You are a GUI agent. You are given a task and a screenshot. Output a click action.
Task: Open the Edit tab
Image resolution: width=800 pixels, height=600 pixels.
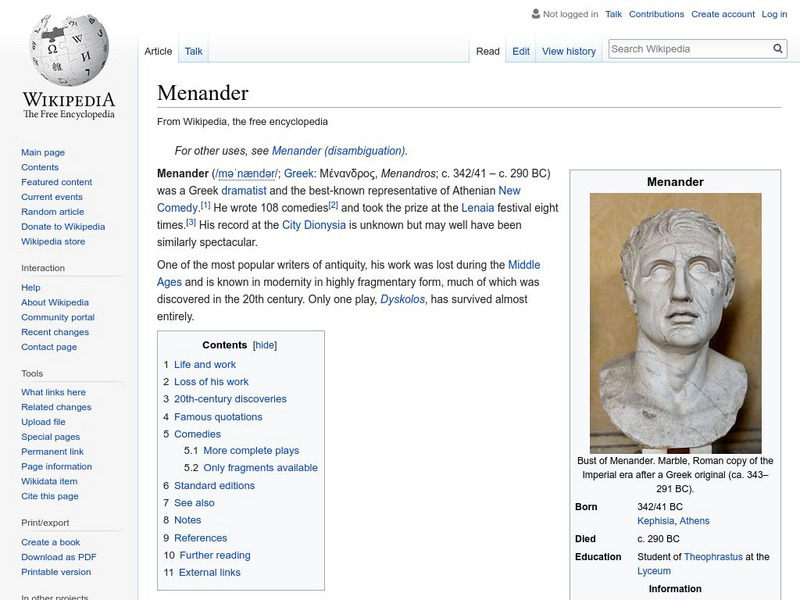521,52
